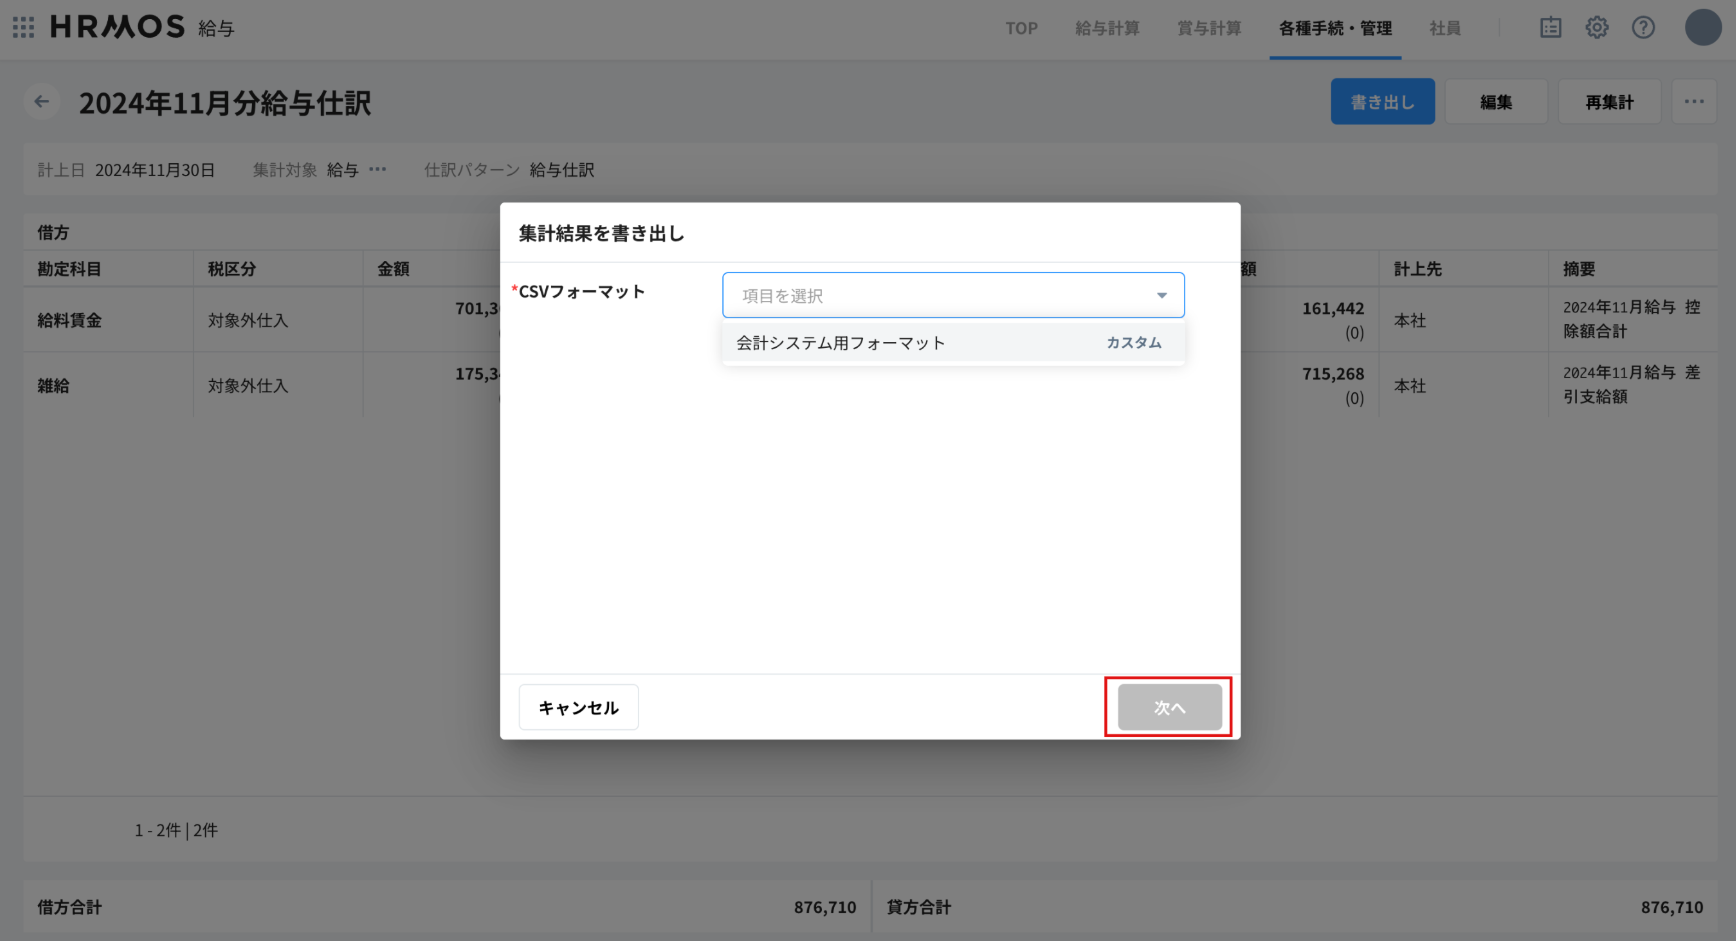Click the dropdown caret arrow

(1161, 296)
